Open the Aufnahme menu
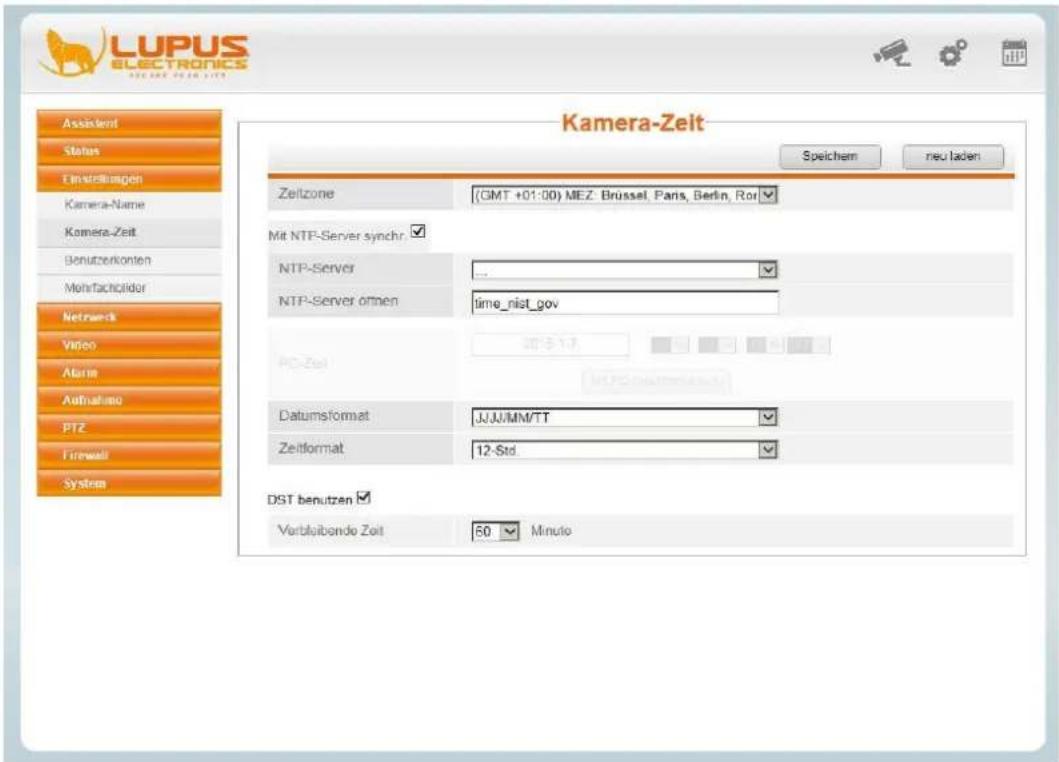 tap(129, 400)
